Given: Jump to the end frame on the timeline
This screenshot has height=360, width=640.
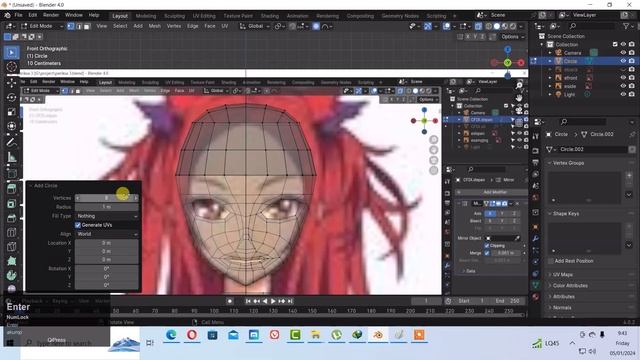Looking at the screenshot, I should (290, 301).
